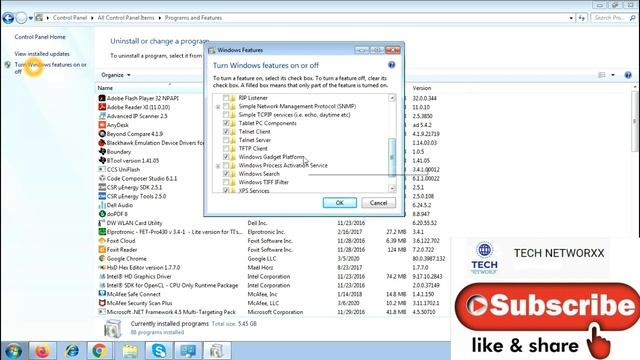Image resolution: width=640 pixels, height=360 pixels.
Task: Select the Intel HD Graphics Driver row
Action: tap(272, 277)
